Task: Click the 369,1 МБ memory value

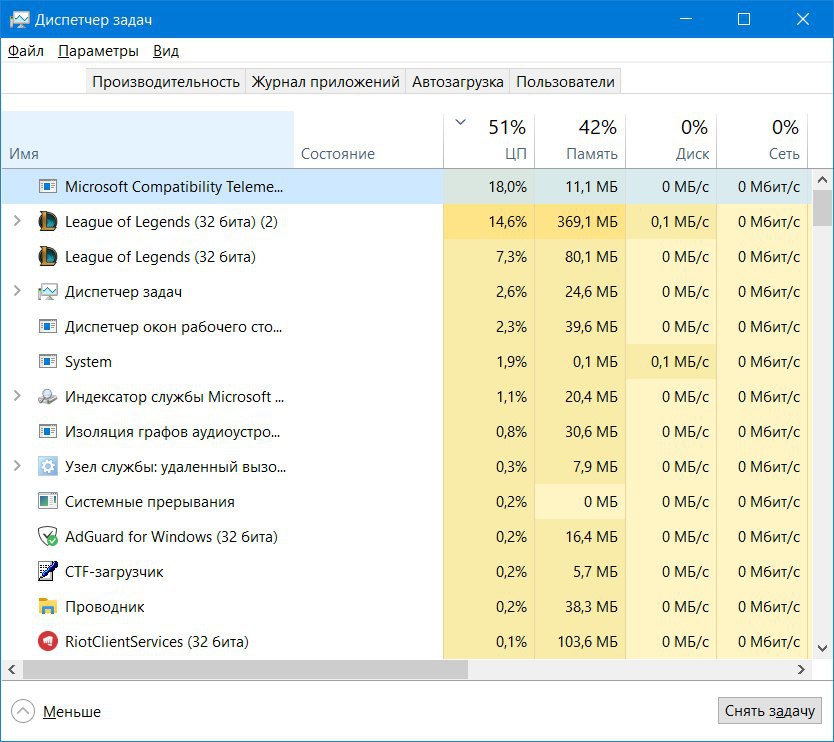Action: coord(587,222)
